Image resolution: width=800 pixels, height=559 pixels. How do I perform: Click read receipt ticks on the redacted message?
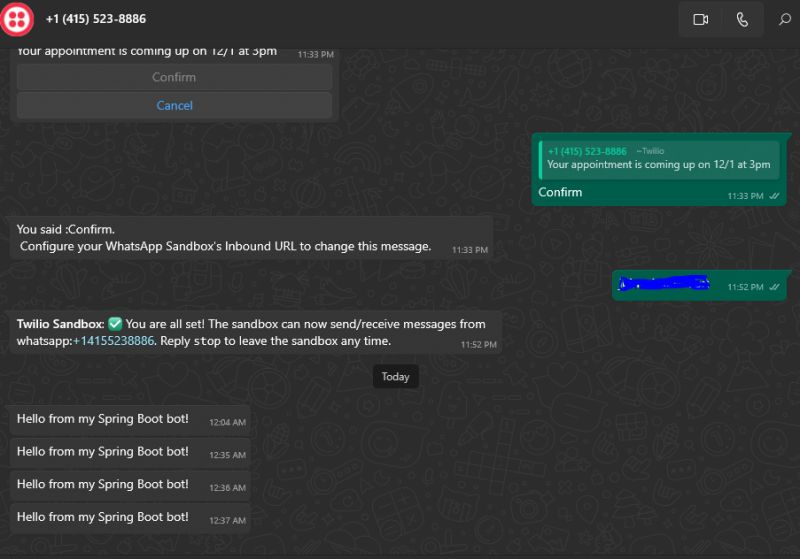pos(773,287)
